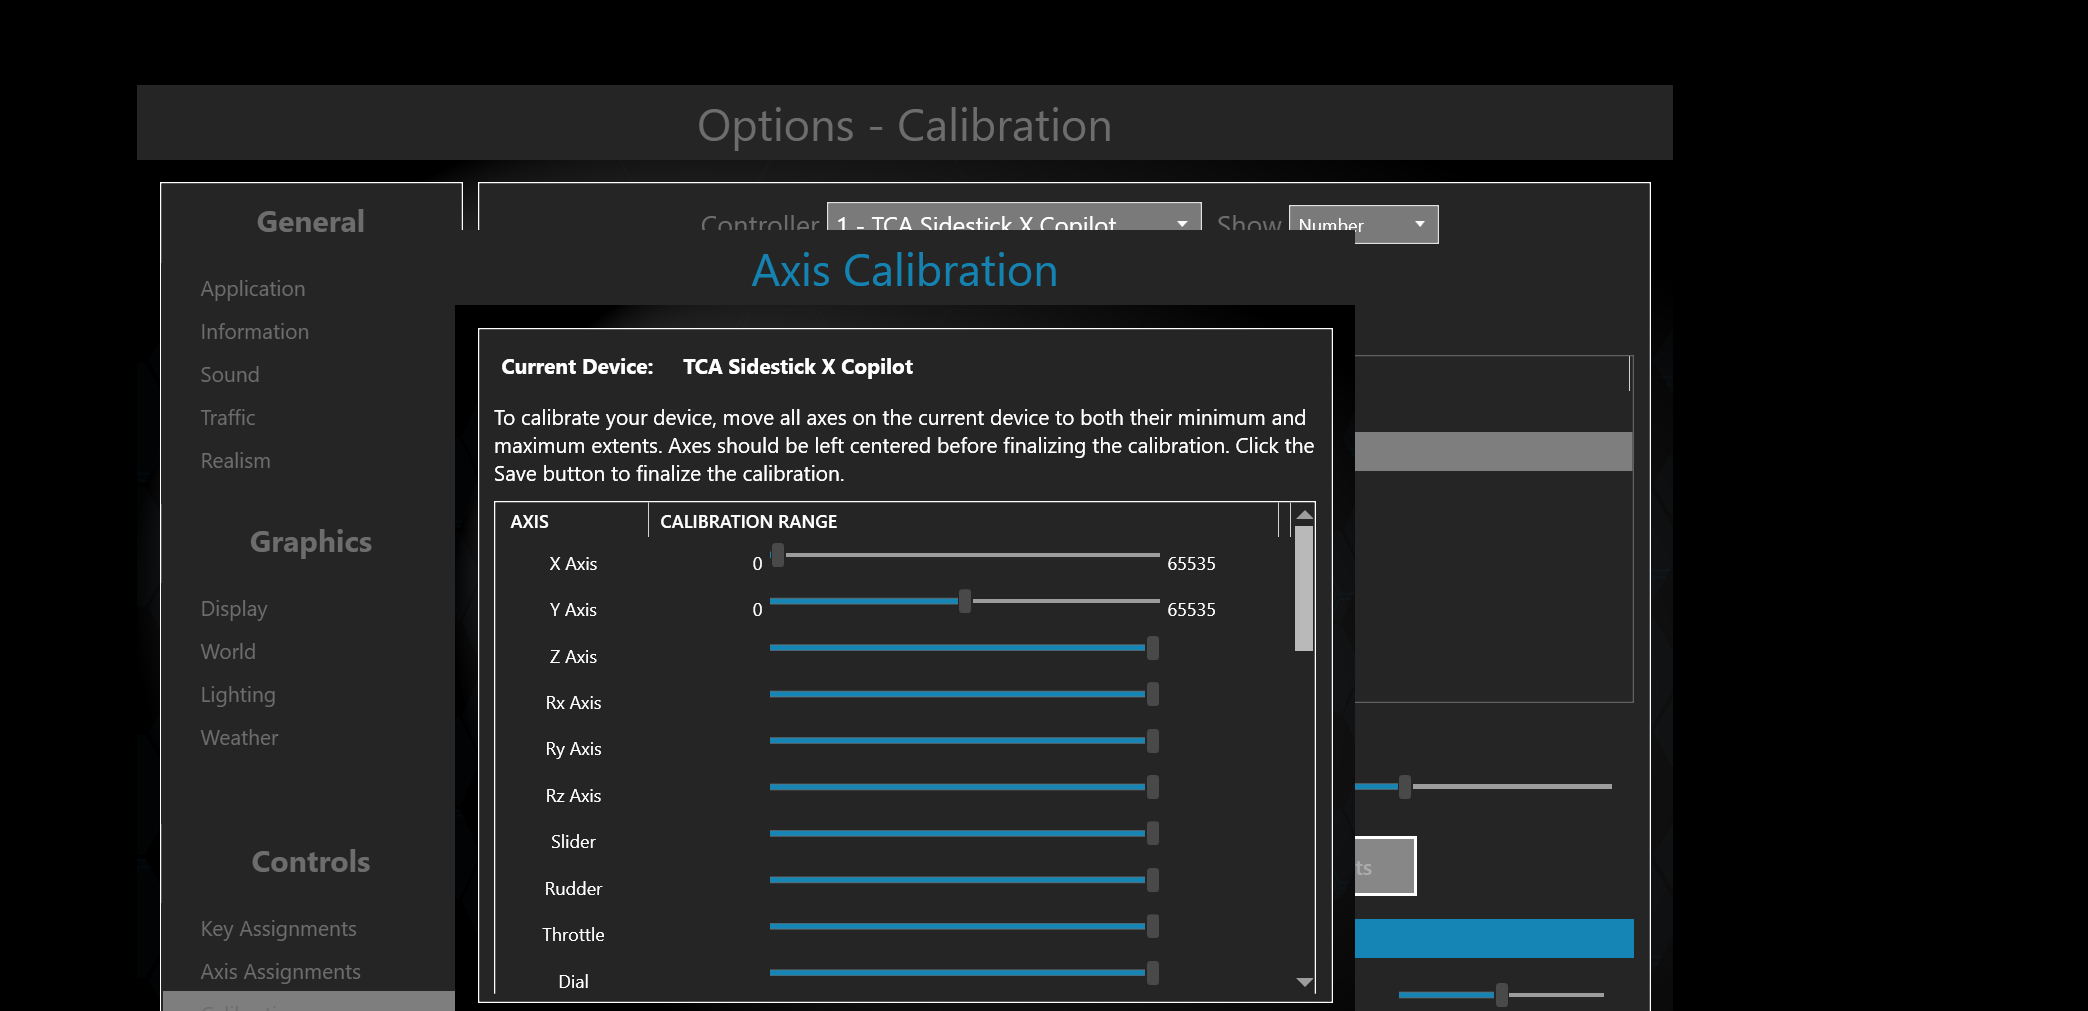Open the Show dropdown set to Number

pos(1363,224)
